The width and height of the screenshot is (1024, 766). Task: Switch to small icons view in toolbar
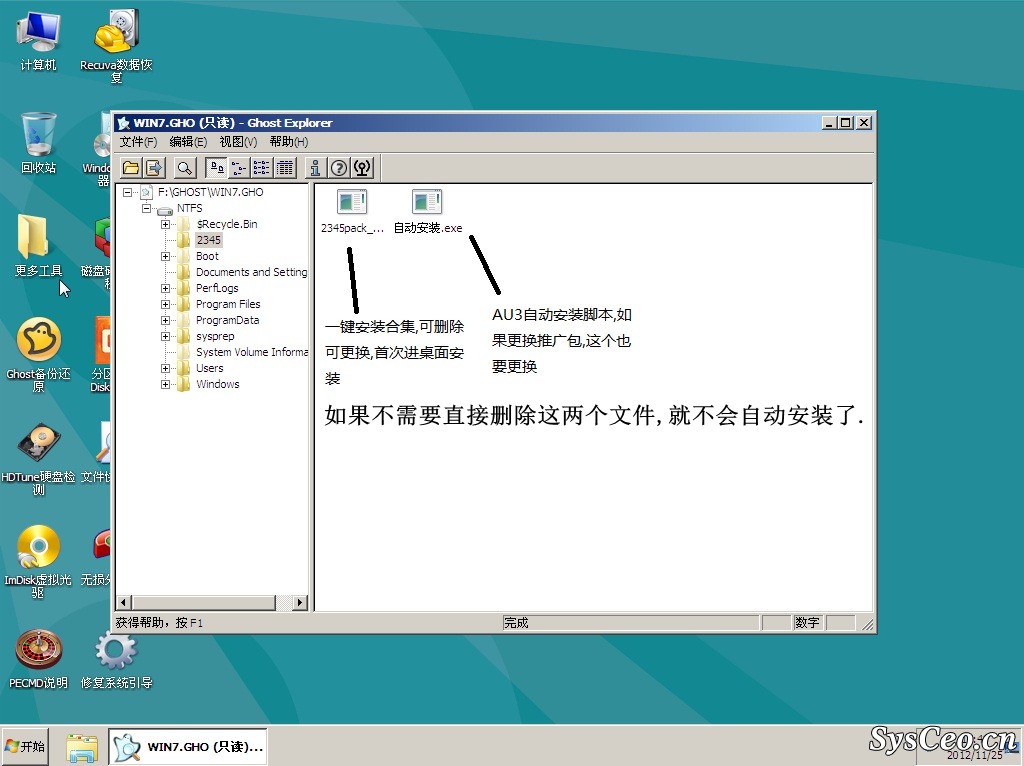tap(239, 168)
